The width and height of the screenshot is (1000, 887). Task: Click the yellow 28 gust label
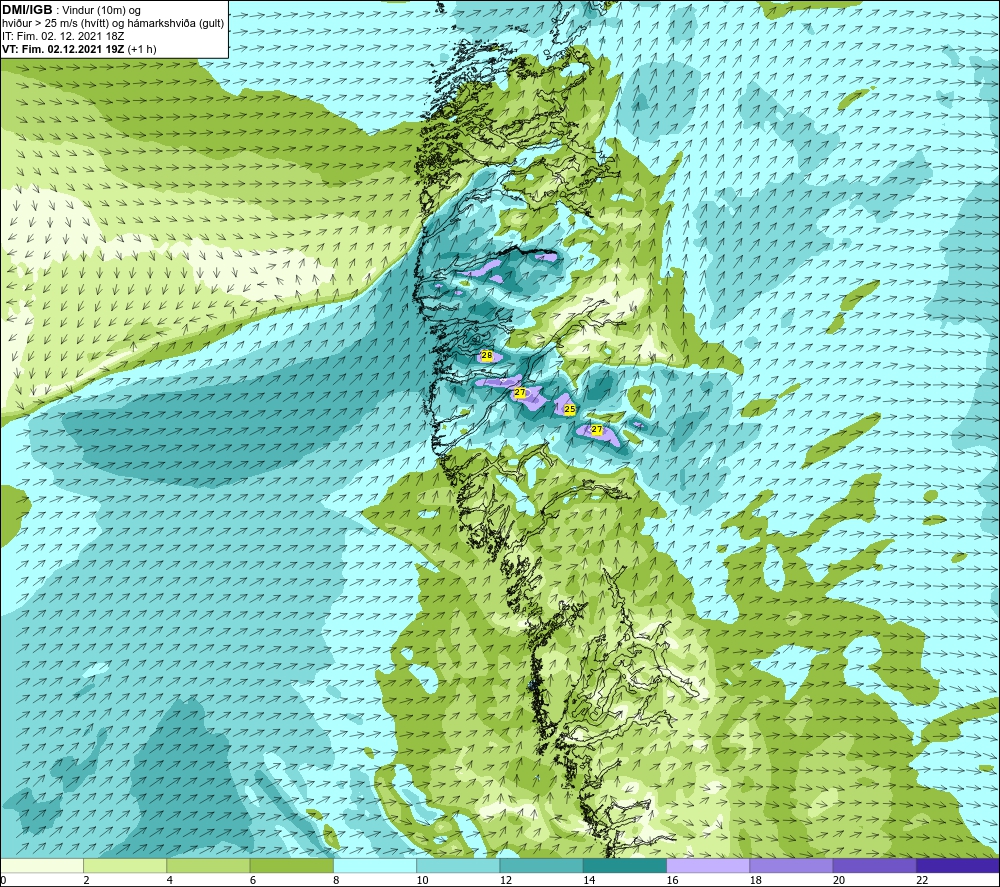pos(487,356)
